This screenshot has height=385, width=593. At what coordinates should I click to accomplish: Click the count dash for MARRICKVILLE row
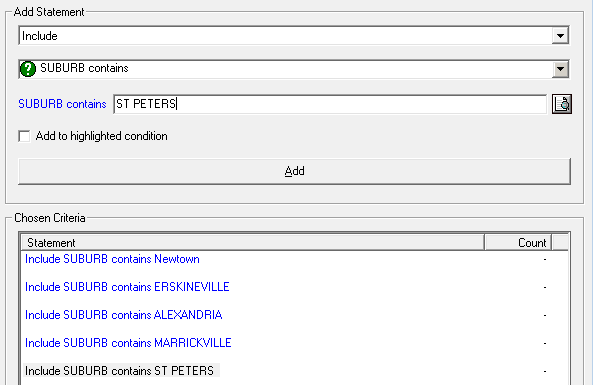(545, 343)
